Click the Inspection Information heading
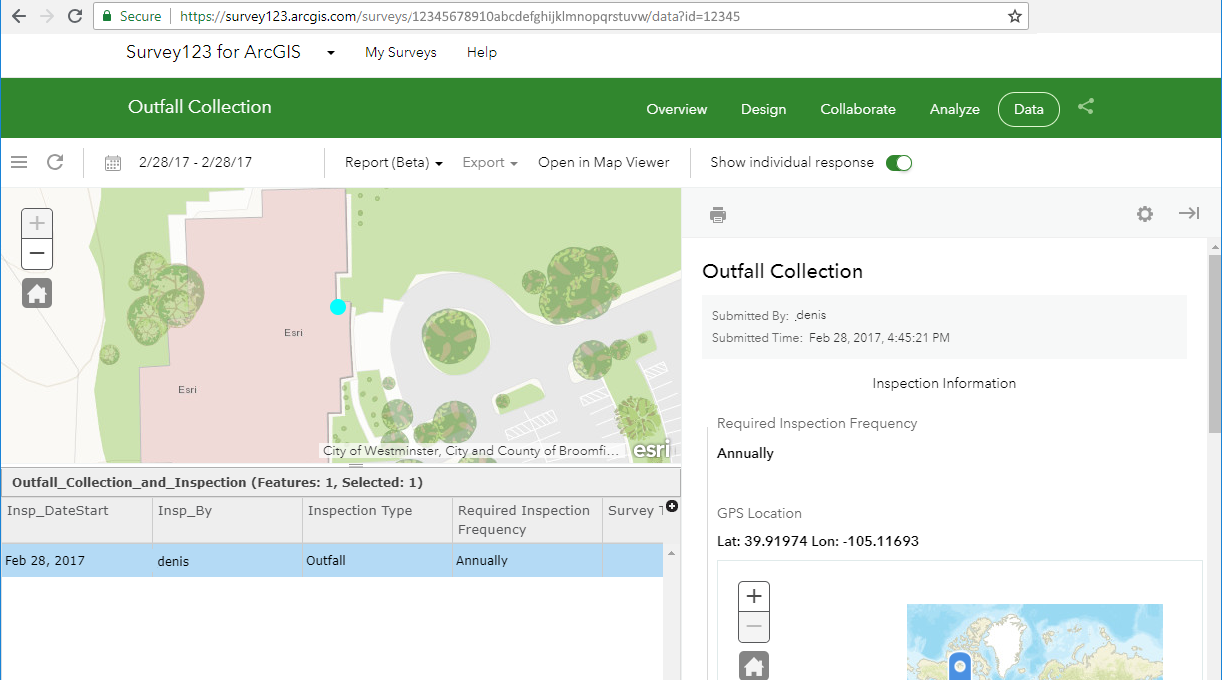1222x680 pixels. coord(944,383)
